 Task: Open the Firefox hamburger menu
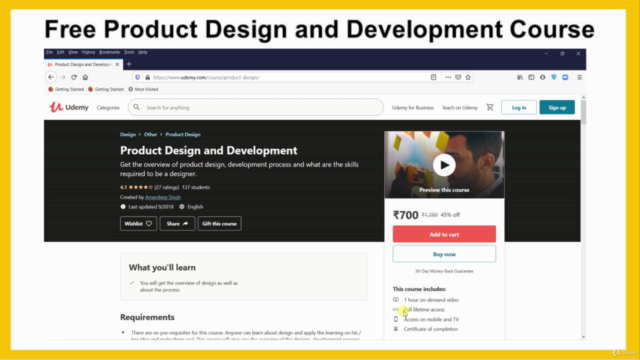579,77
